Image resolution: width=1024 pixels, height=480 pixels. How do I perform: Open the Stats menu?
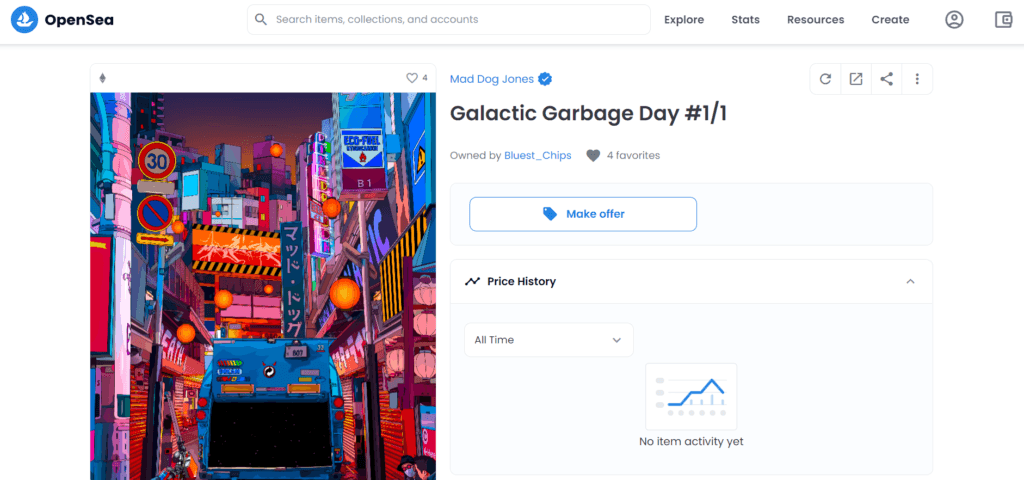745,20
